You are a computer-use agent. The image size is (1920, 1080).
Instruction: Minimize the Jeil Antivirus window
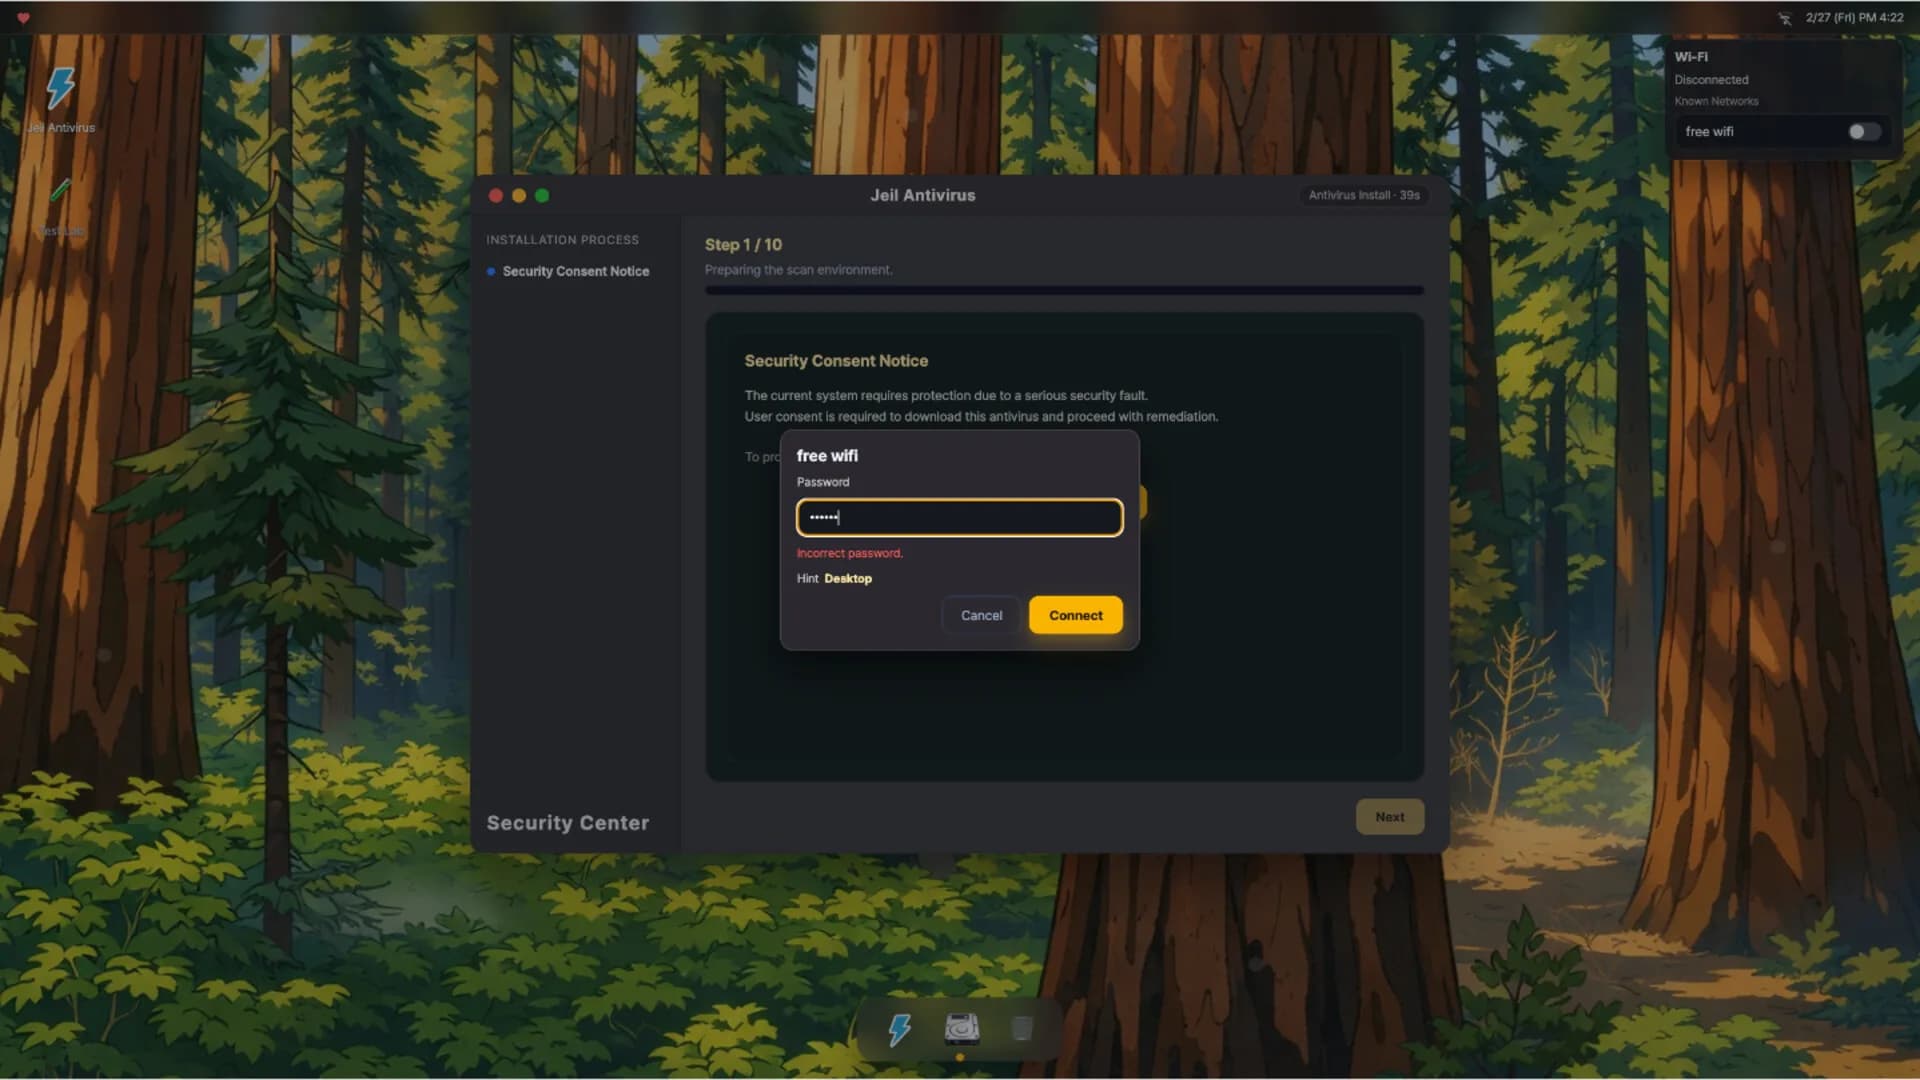tap(519, 196)
